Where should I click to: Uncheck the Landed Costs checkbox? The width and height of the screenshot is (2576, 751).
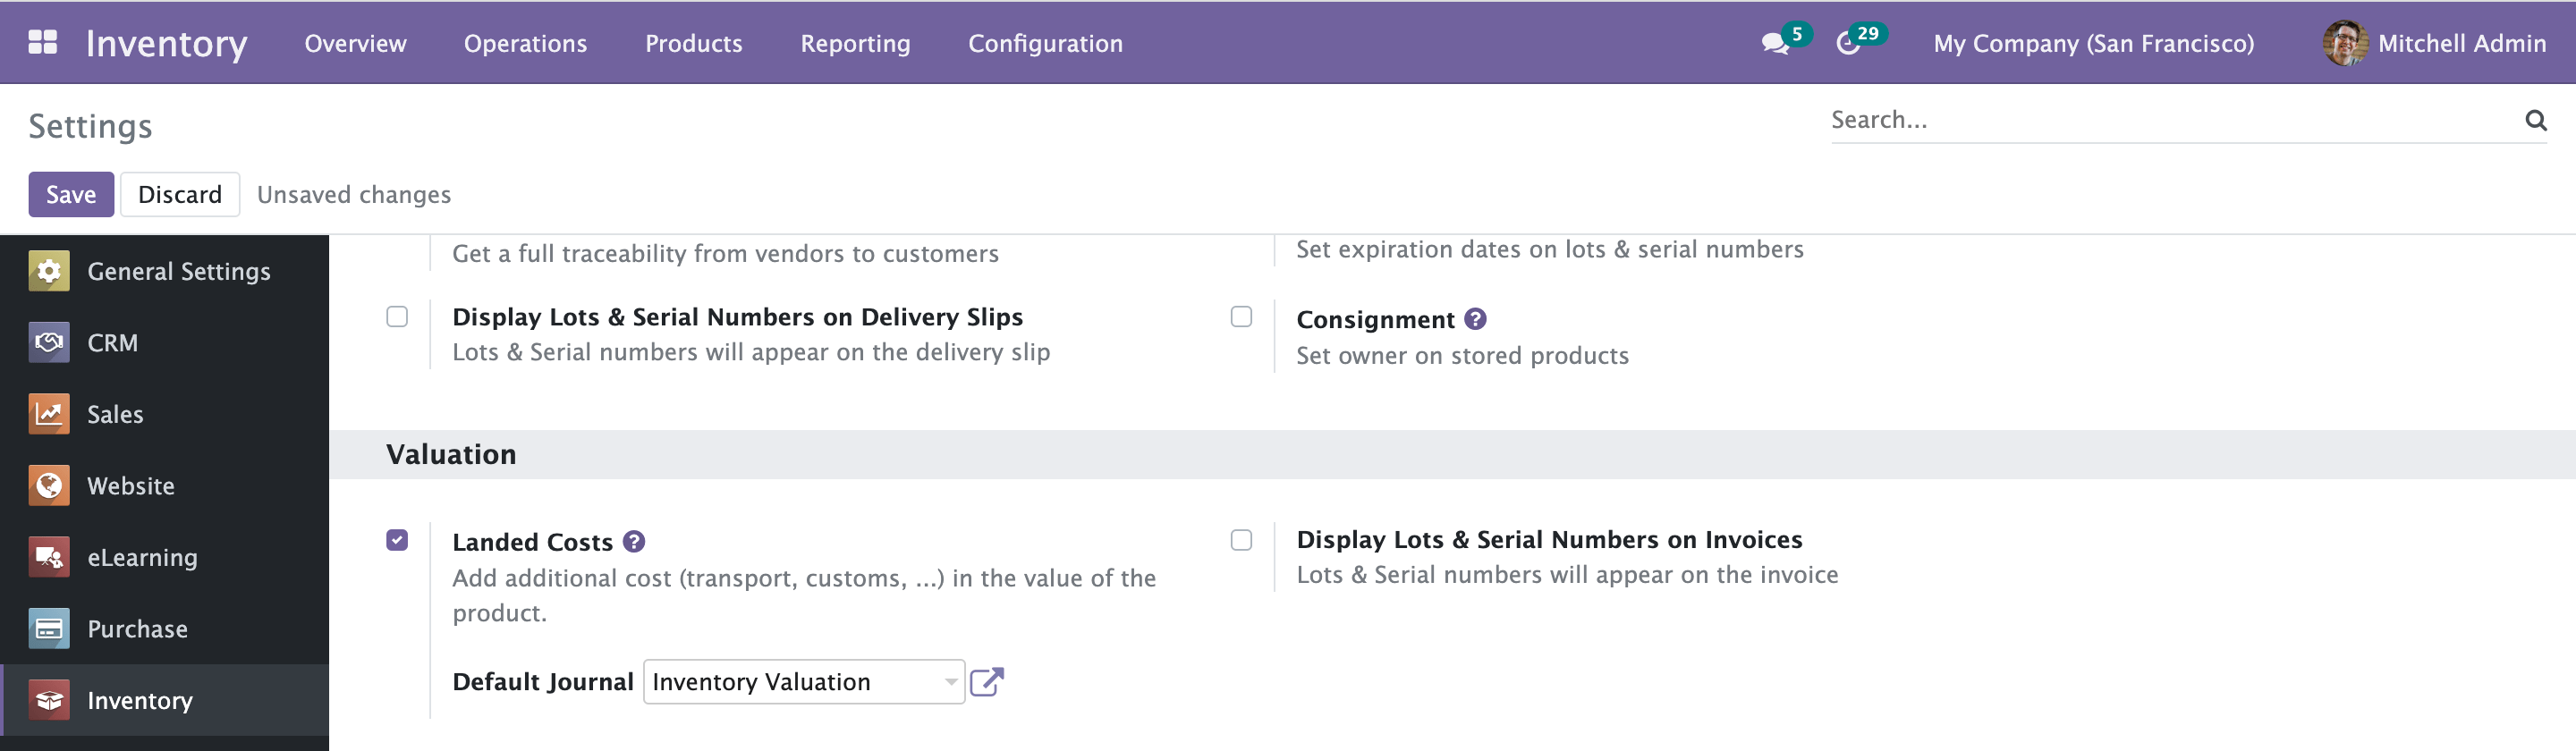(397, 540)
